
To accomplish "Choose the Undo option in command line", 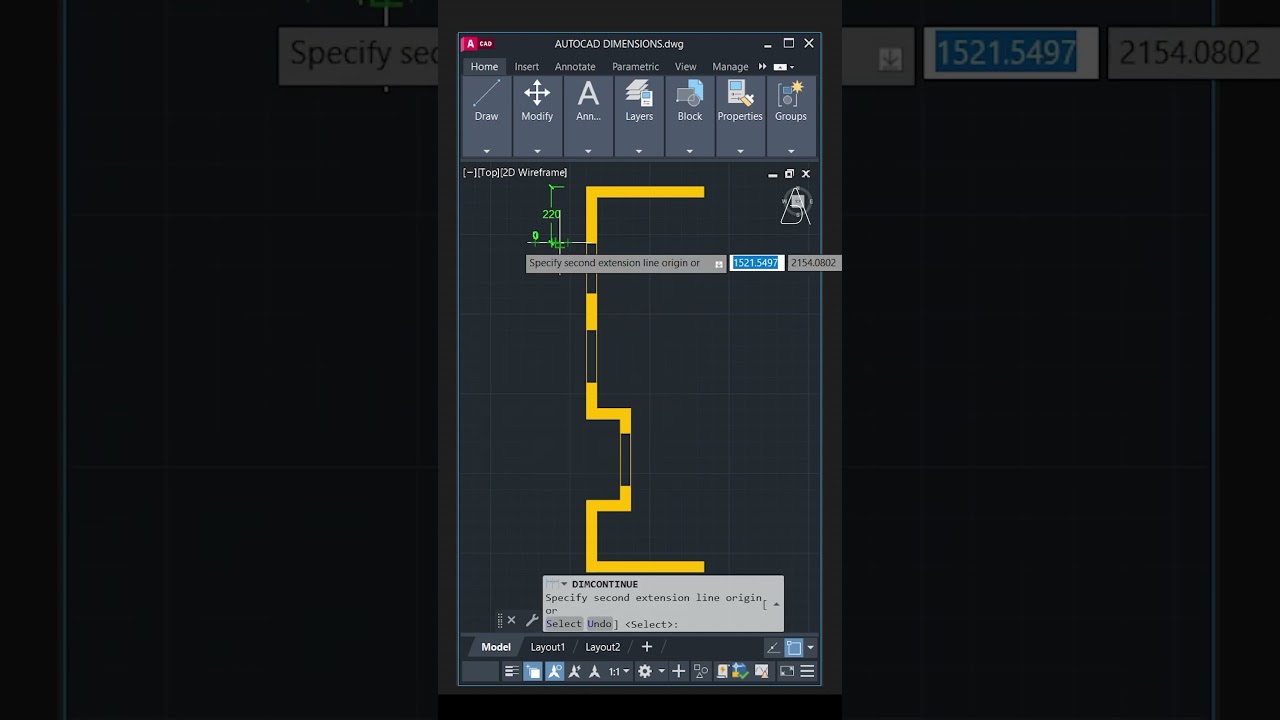I will pyautogui.click(x=599, y=624).
